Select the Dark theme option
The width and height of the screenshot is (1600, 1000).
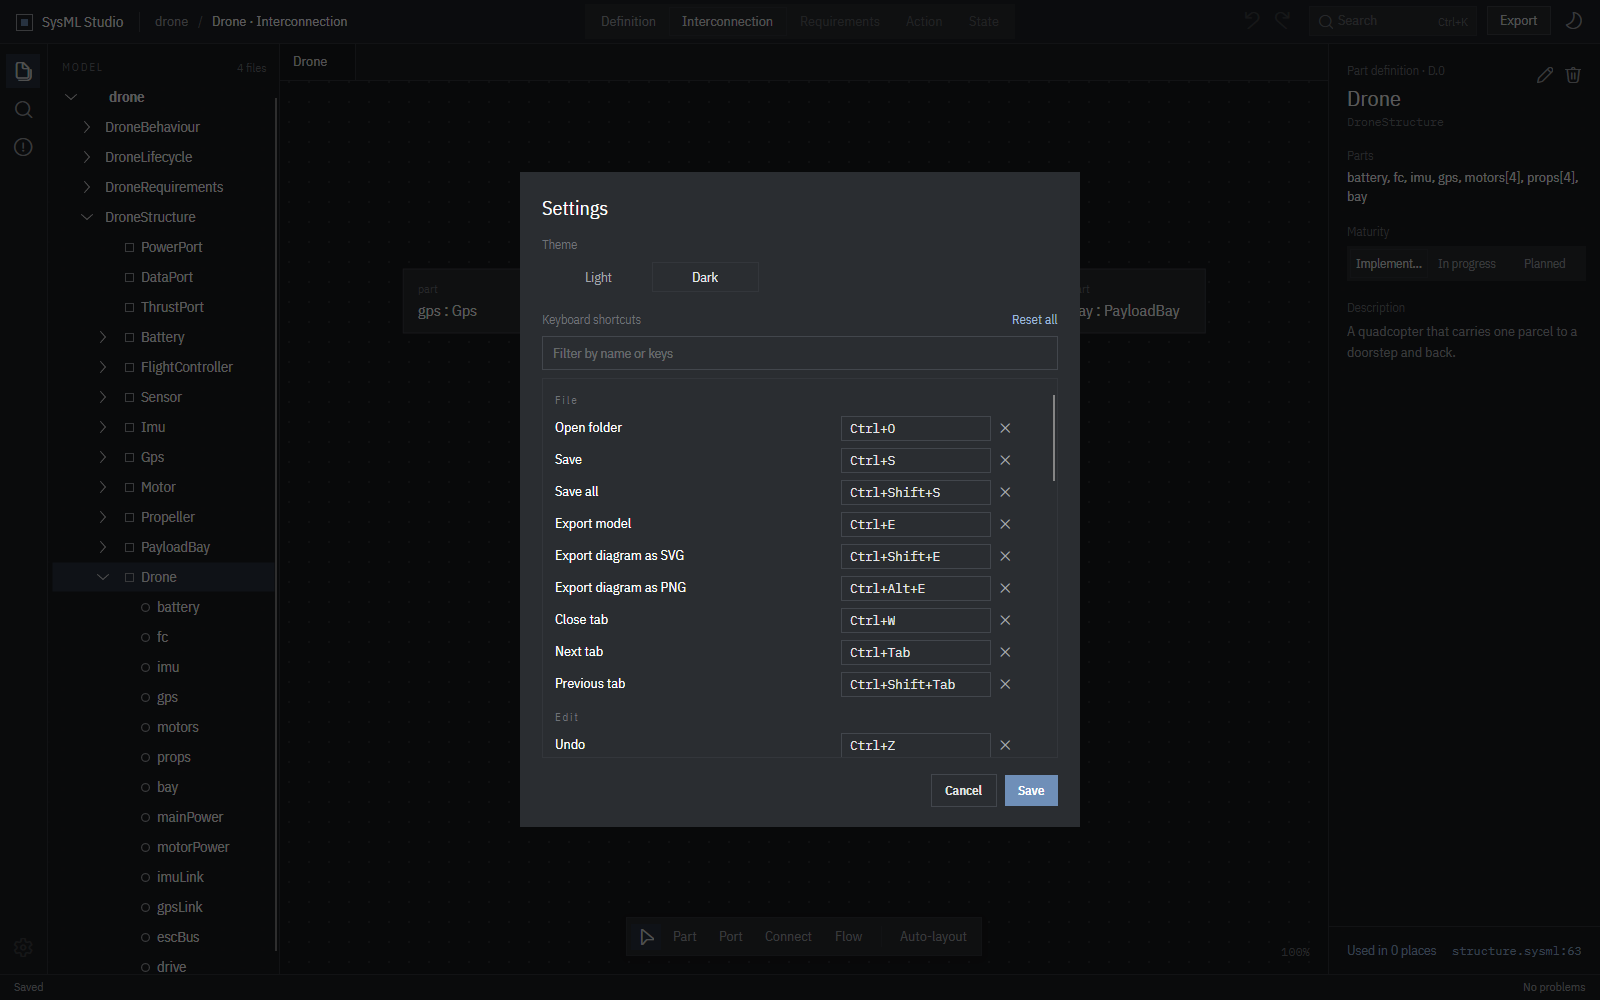pyautogui.click(x=705, y=277)
